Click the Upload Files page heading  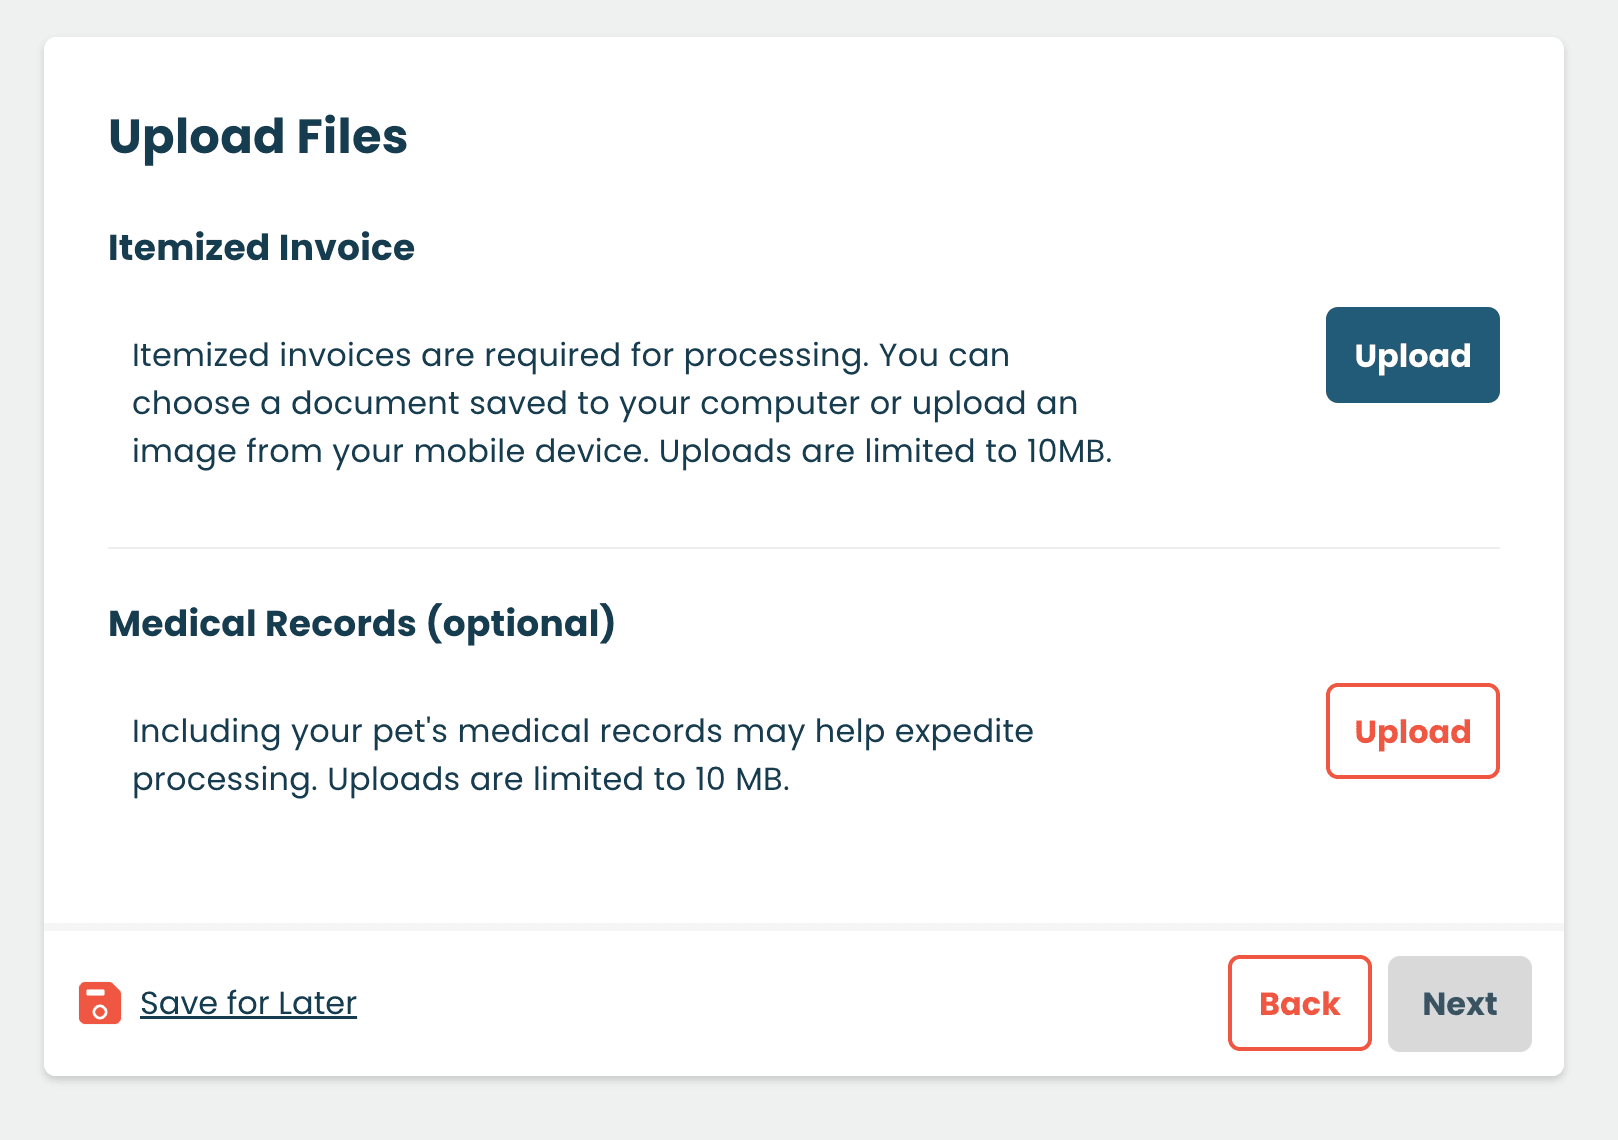[x=258, y=136]
